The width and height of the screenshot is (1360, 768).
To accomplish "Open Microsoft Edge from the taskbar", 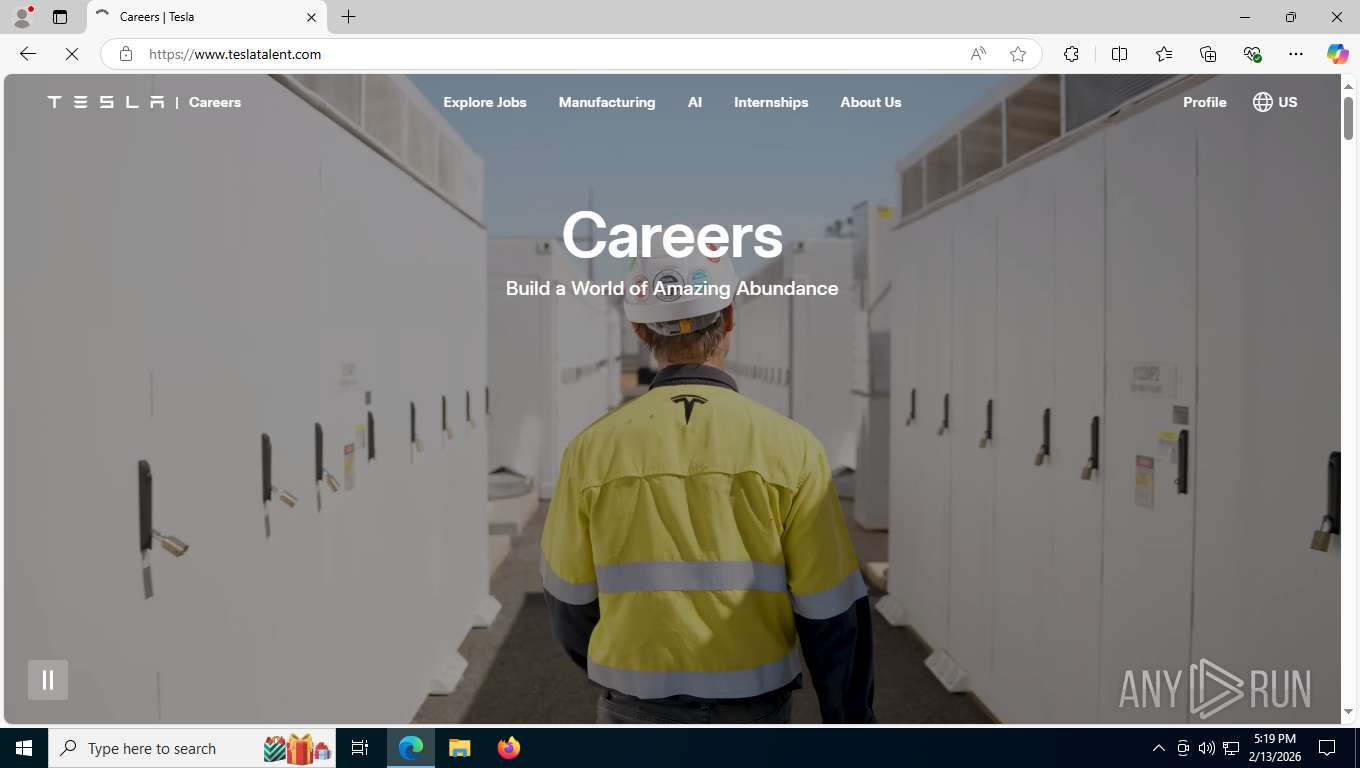I will tap(411, 748).
